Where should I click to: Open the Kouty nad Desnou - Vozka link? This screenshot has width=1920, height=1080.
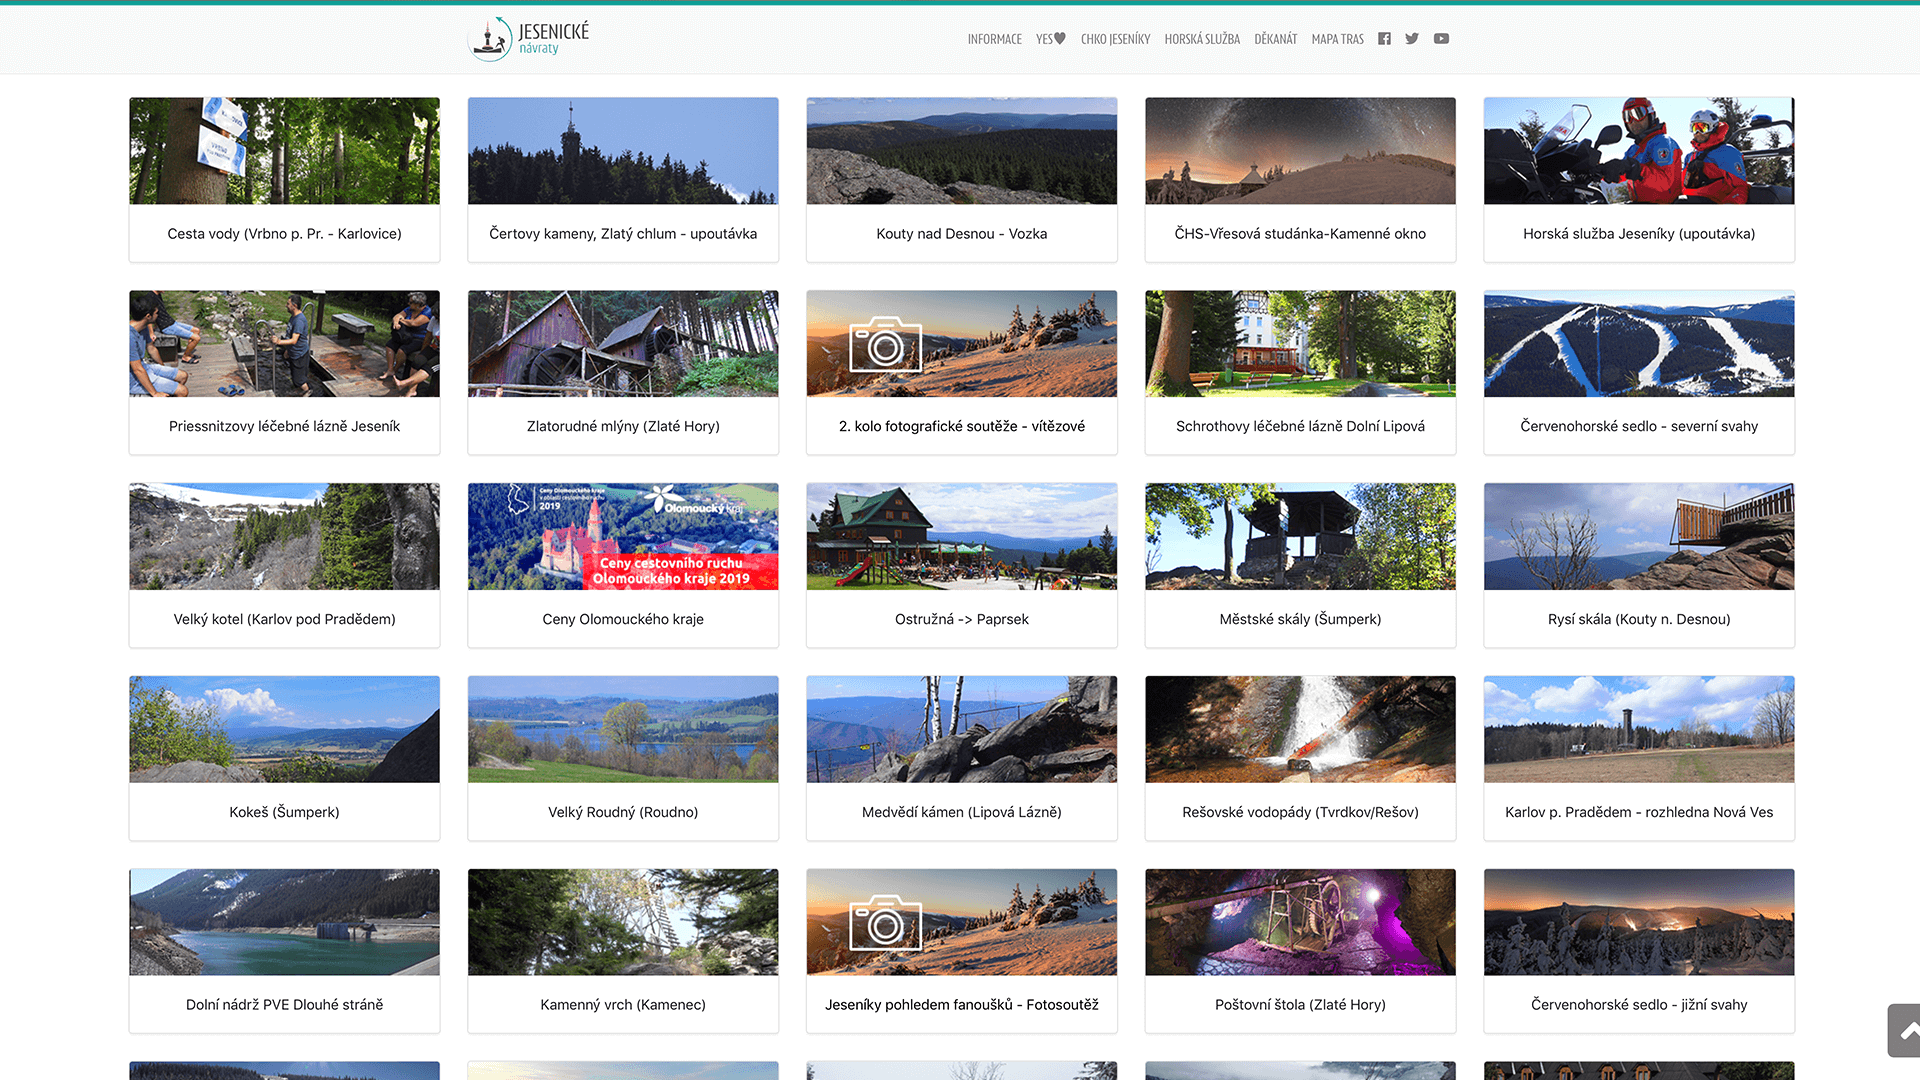pos(961,234)
